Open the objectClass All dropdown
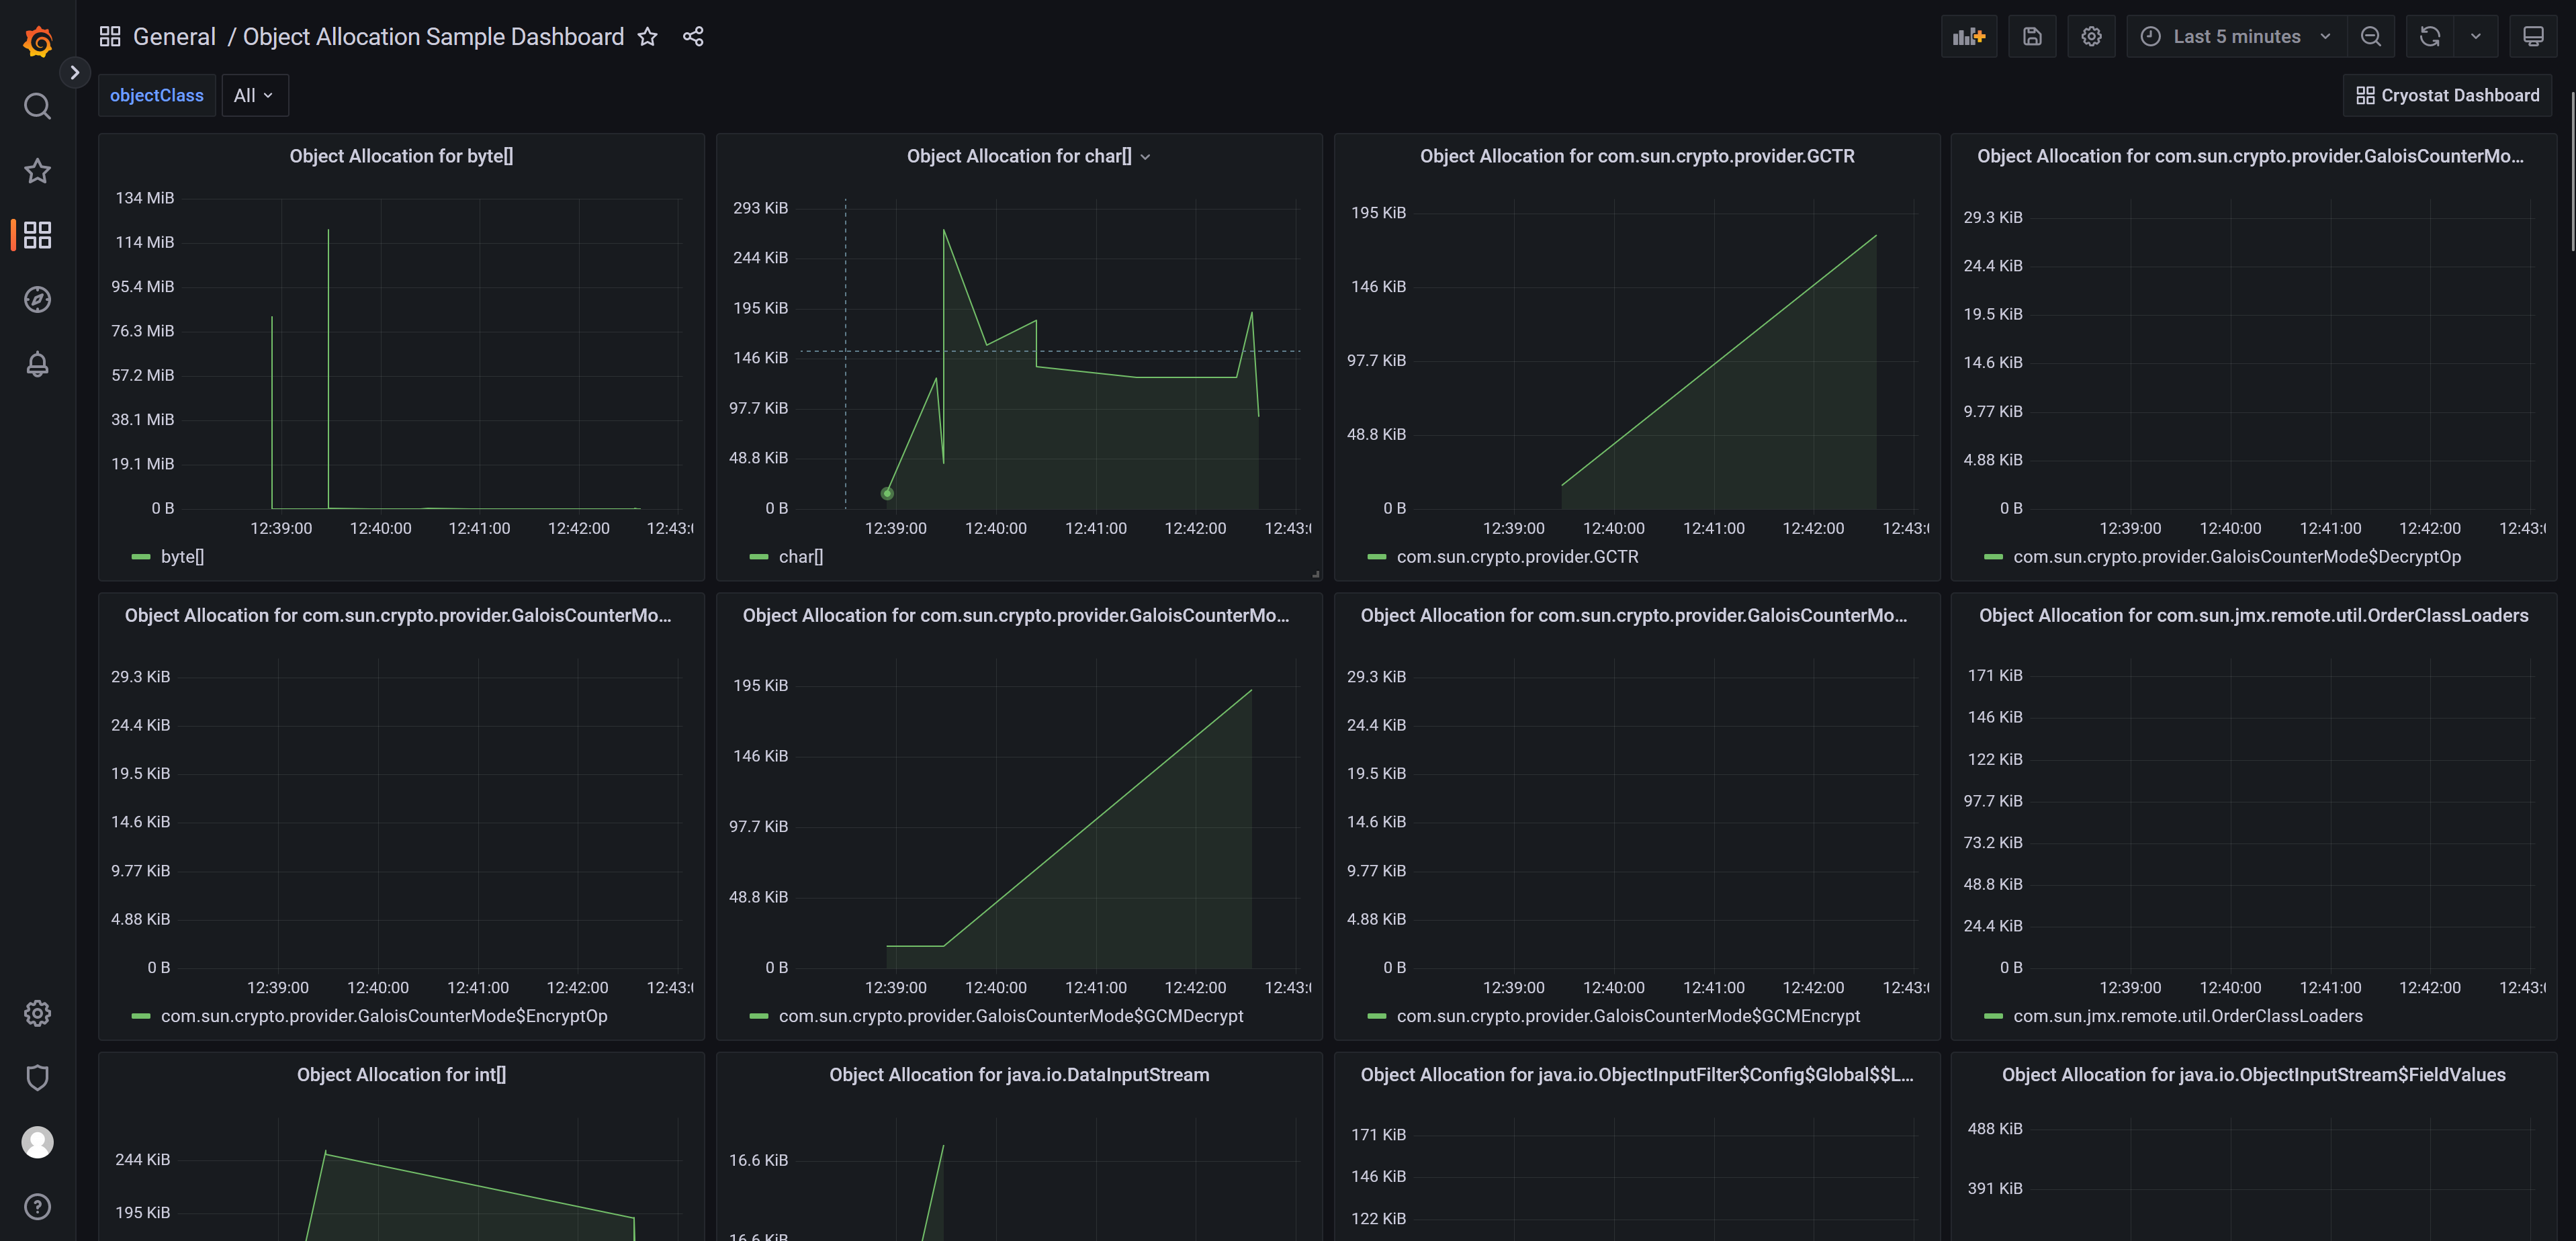Screen dimensions: 2576x1241 coord(254,95)
